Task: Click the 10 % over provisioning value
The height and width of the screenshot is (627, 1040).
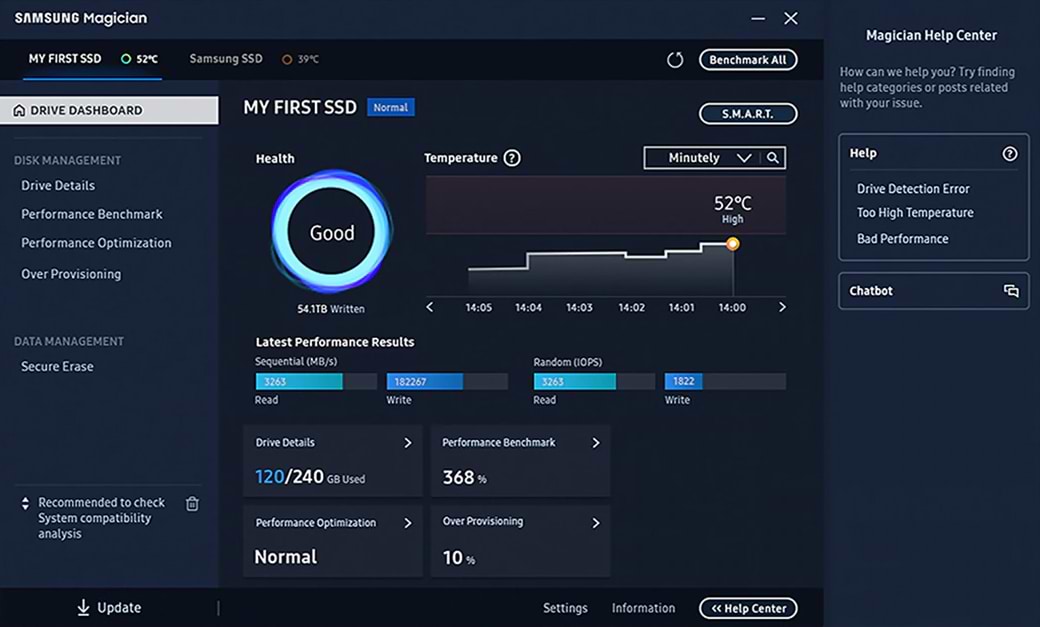Action: point(459,557)
